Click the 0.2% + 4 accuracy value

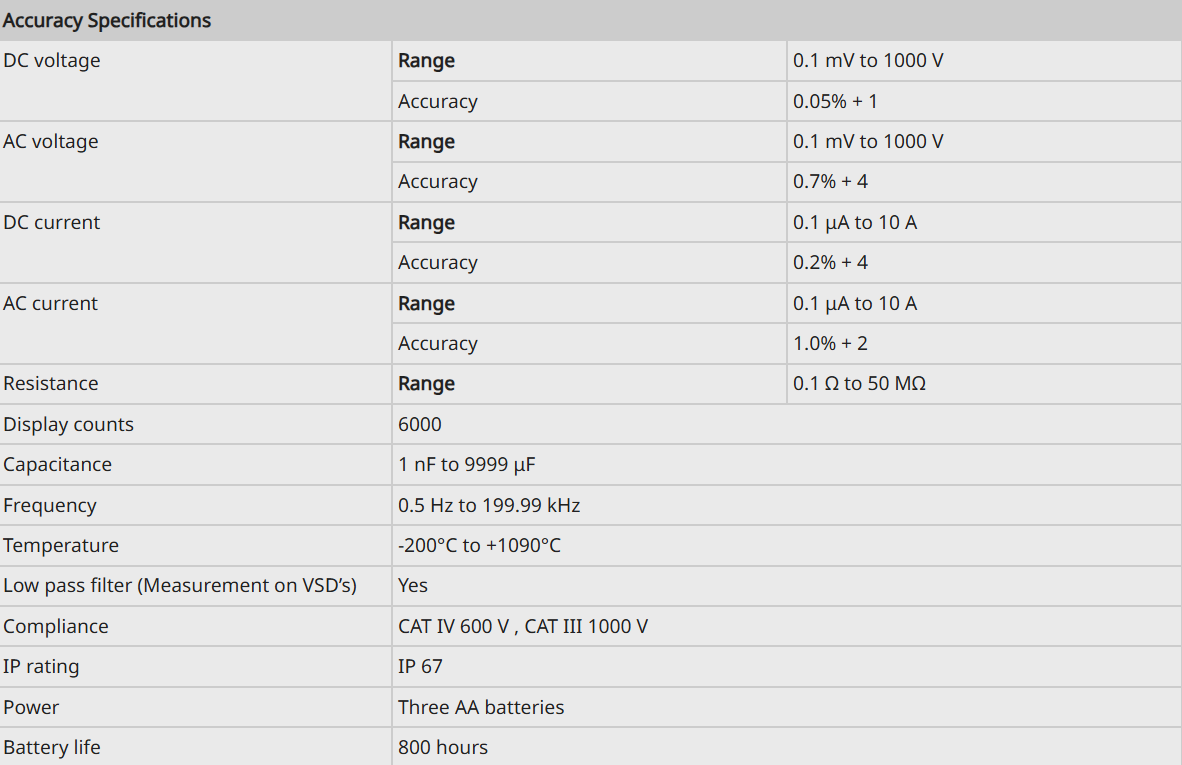coord(830,262)
